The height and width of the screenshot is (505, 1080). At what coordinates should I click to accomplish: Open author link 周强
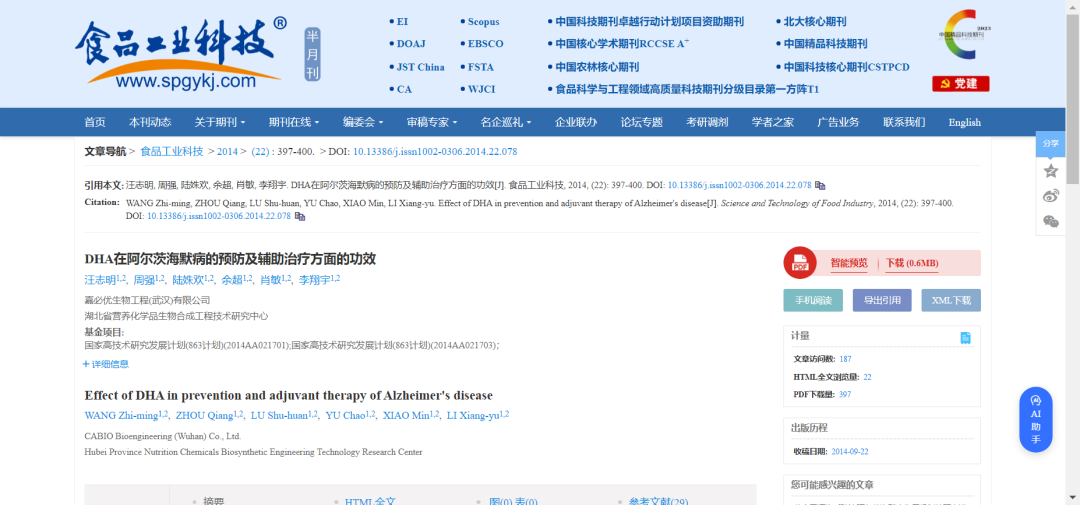click(x=144, y=280)
